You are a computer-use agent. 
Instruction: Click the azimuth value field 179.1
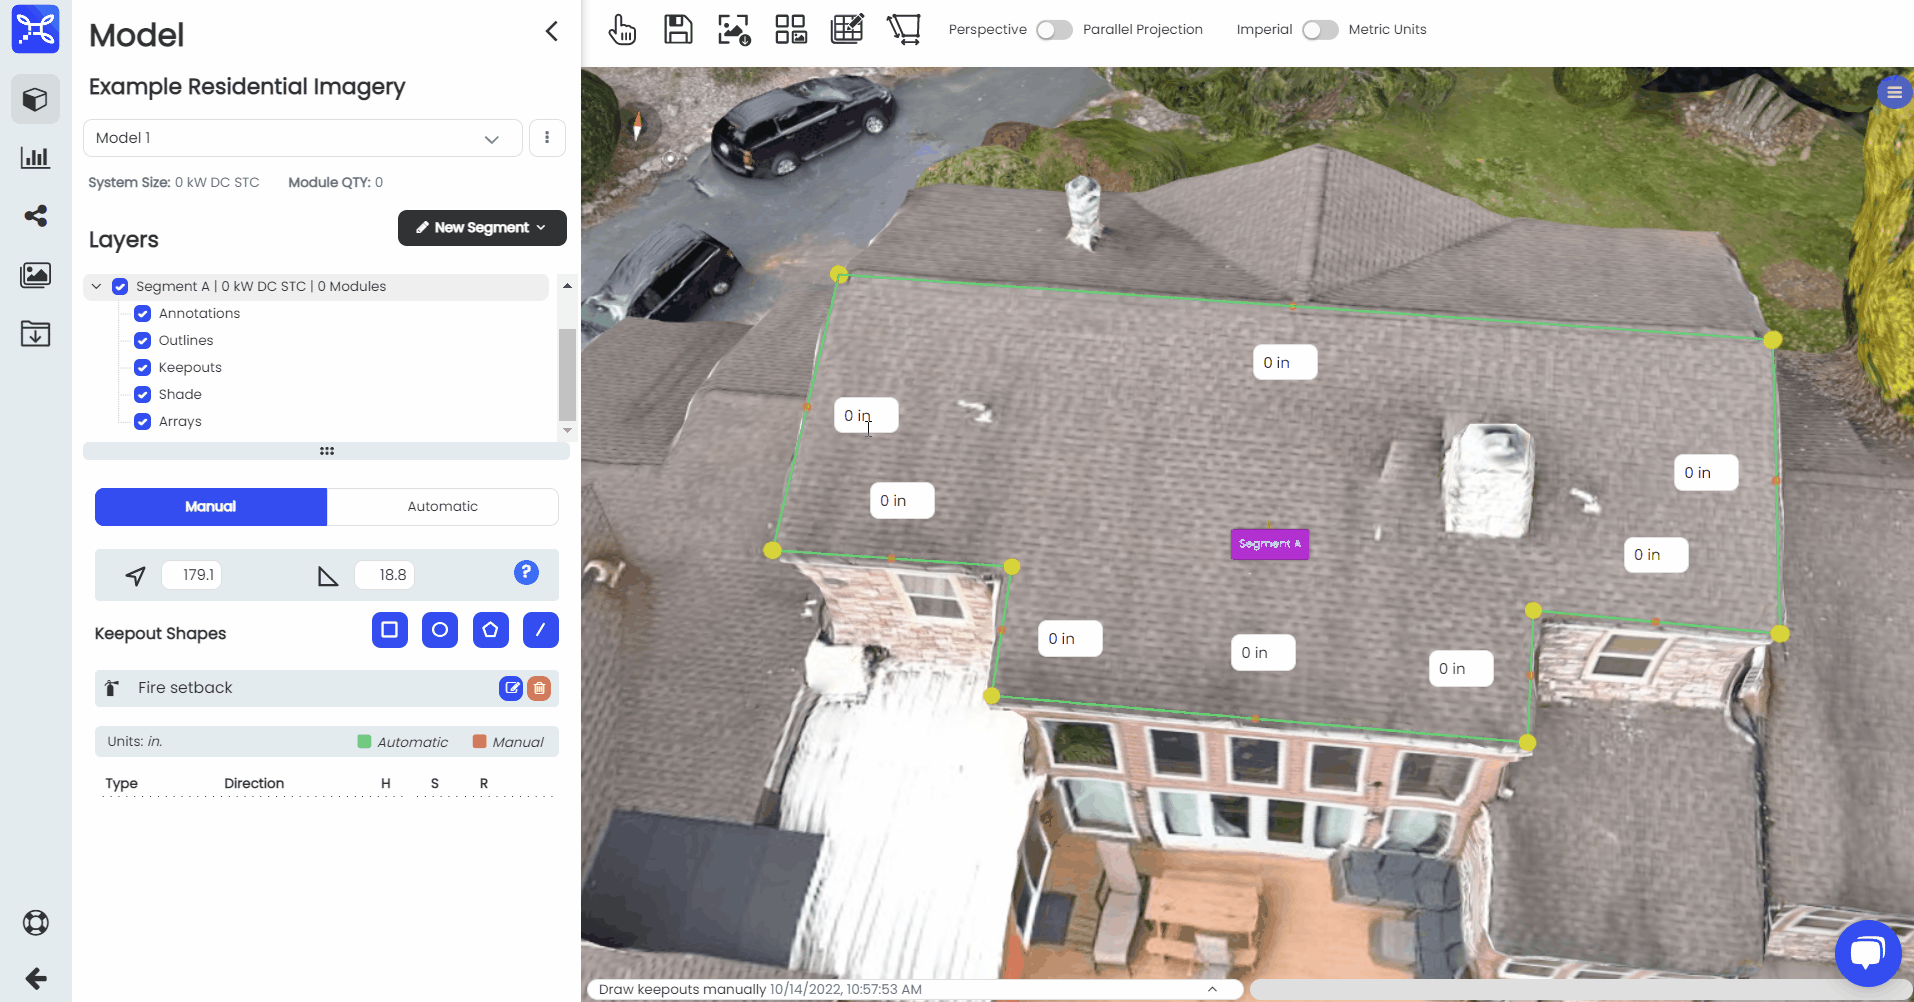tap(192, 575)
